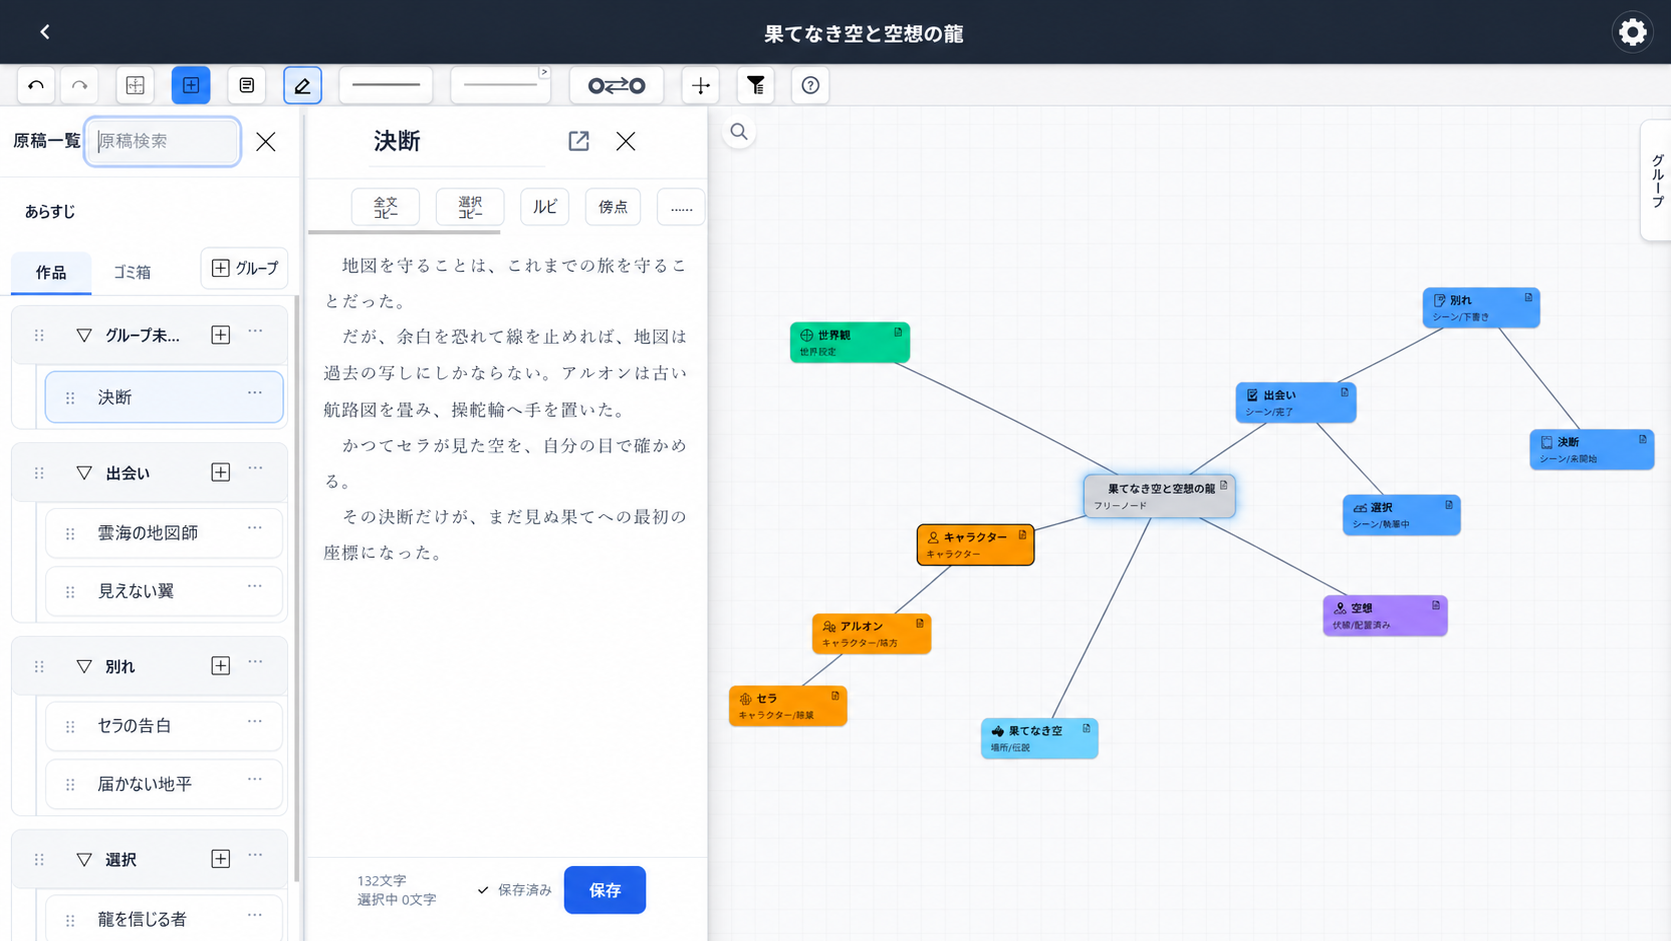The width and height of the screenshot is (1671, 941).
Task: Collapse the 別れ group triangle
Action: pyautogui.click(x=84, y=666)
